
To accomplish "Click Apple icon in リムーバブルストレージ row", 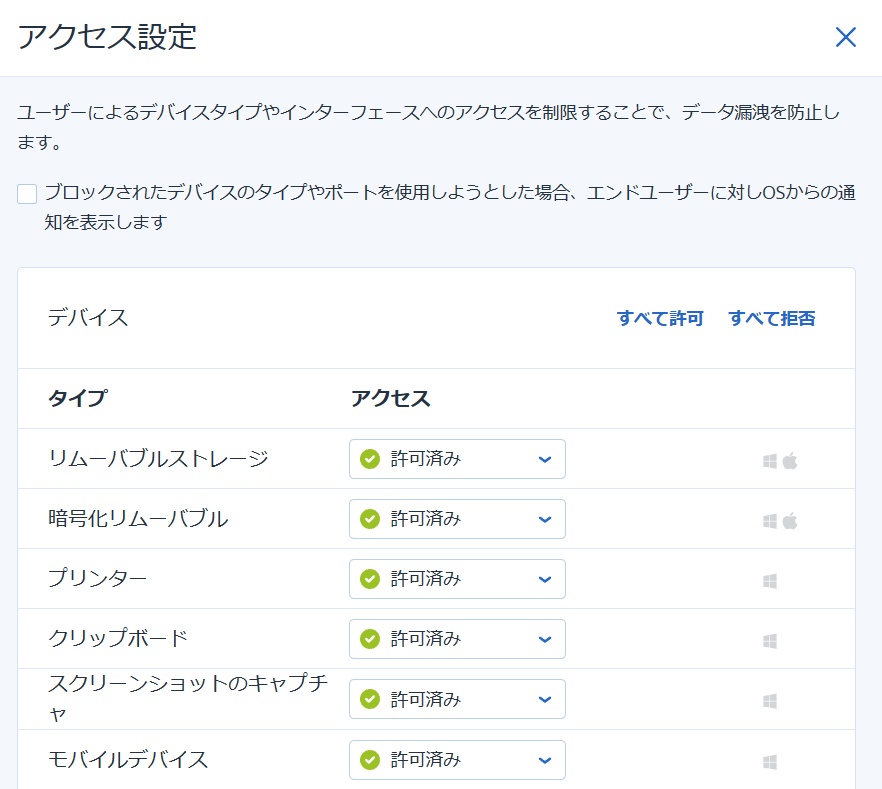I will 790,461.
